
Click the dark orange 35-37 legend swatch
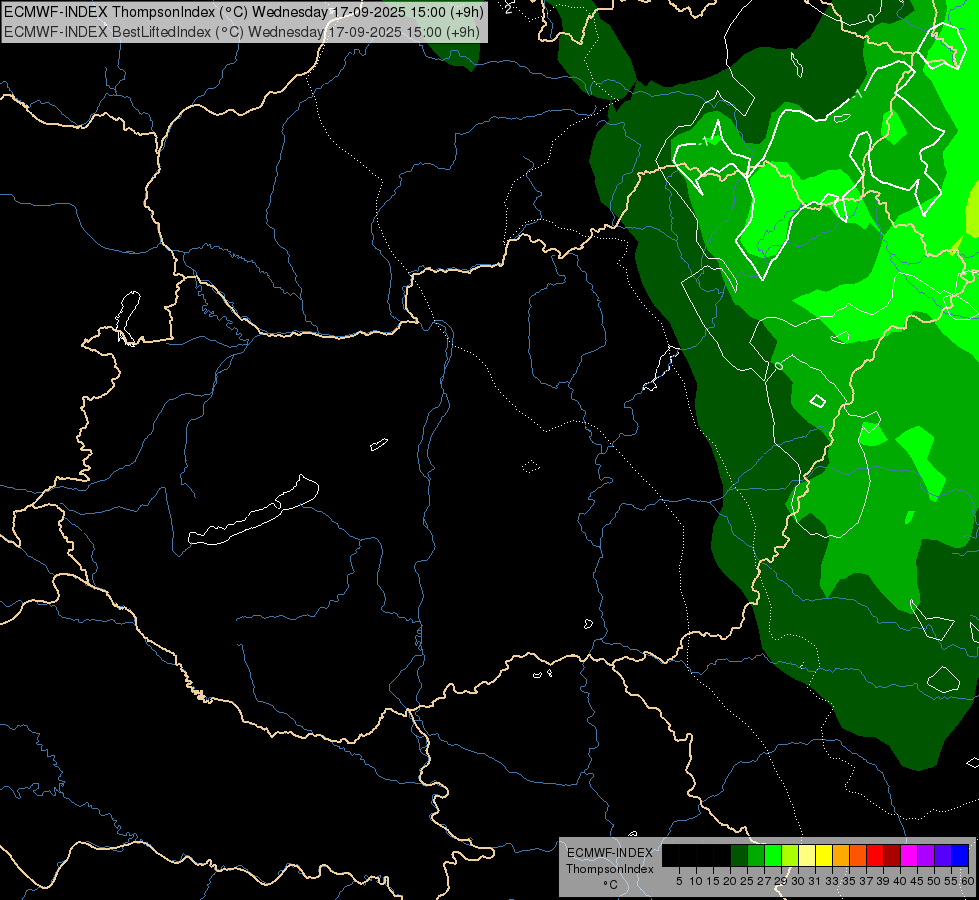pyautogui.click(x=858, y=855)
